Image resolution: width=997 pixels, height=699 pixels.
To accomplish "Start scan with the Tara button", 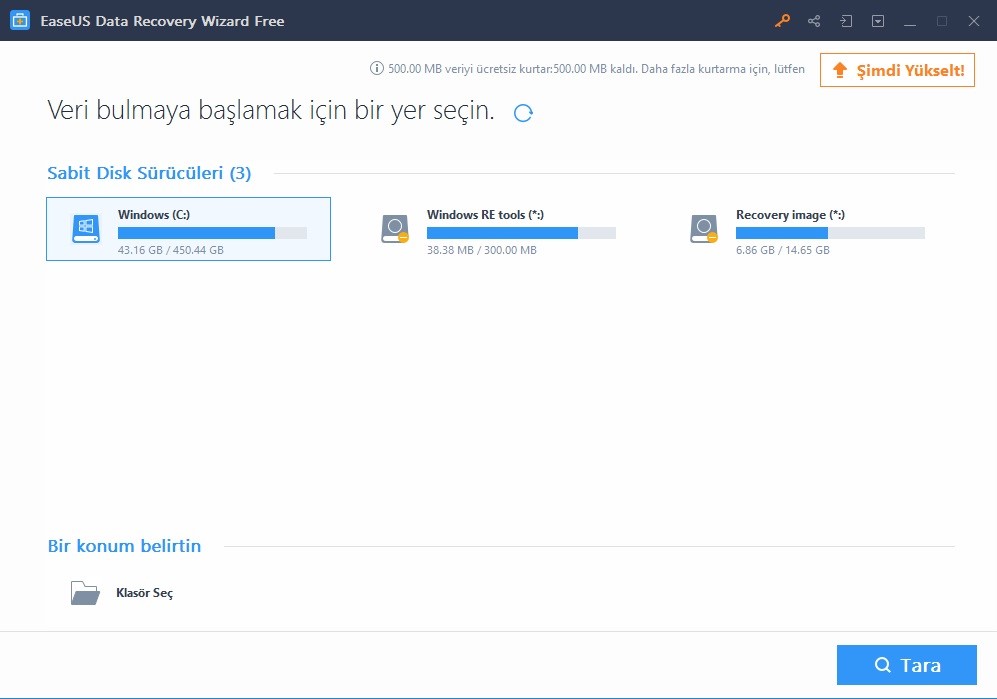I will point(907,665).
